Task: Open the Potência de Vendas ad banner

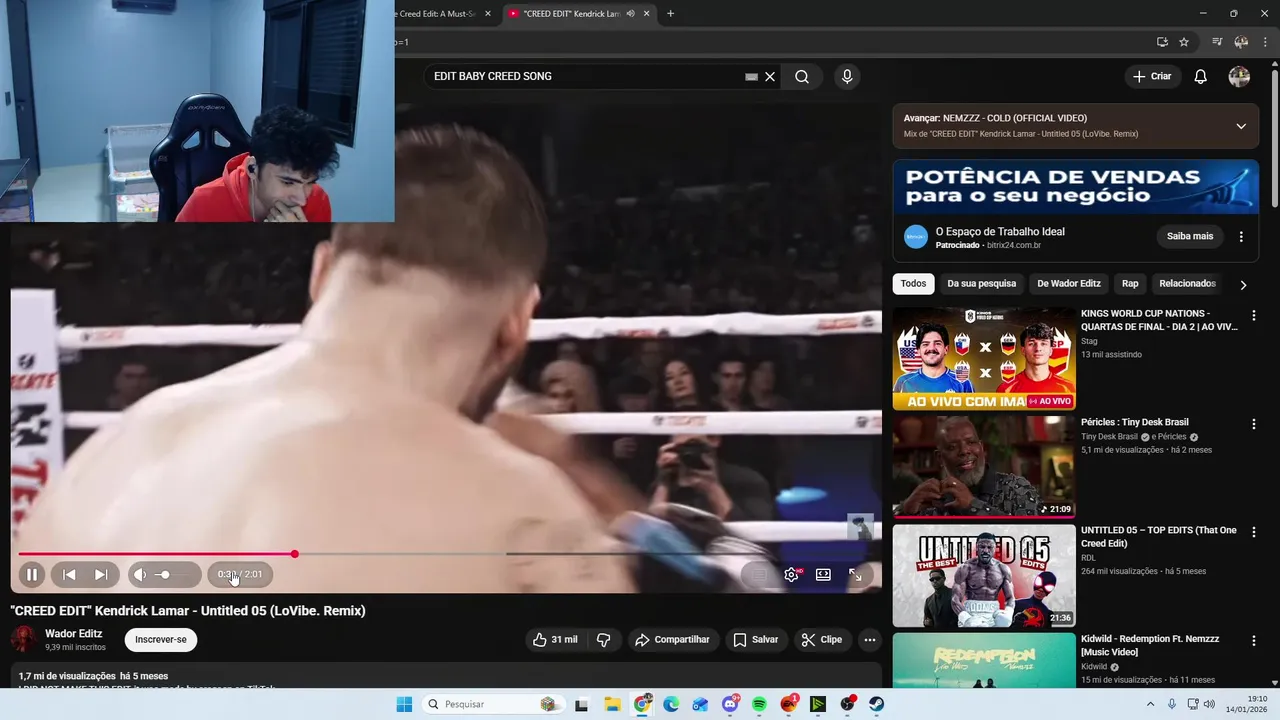Action: click(1076, 186)
